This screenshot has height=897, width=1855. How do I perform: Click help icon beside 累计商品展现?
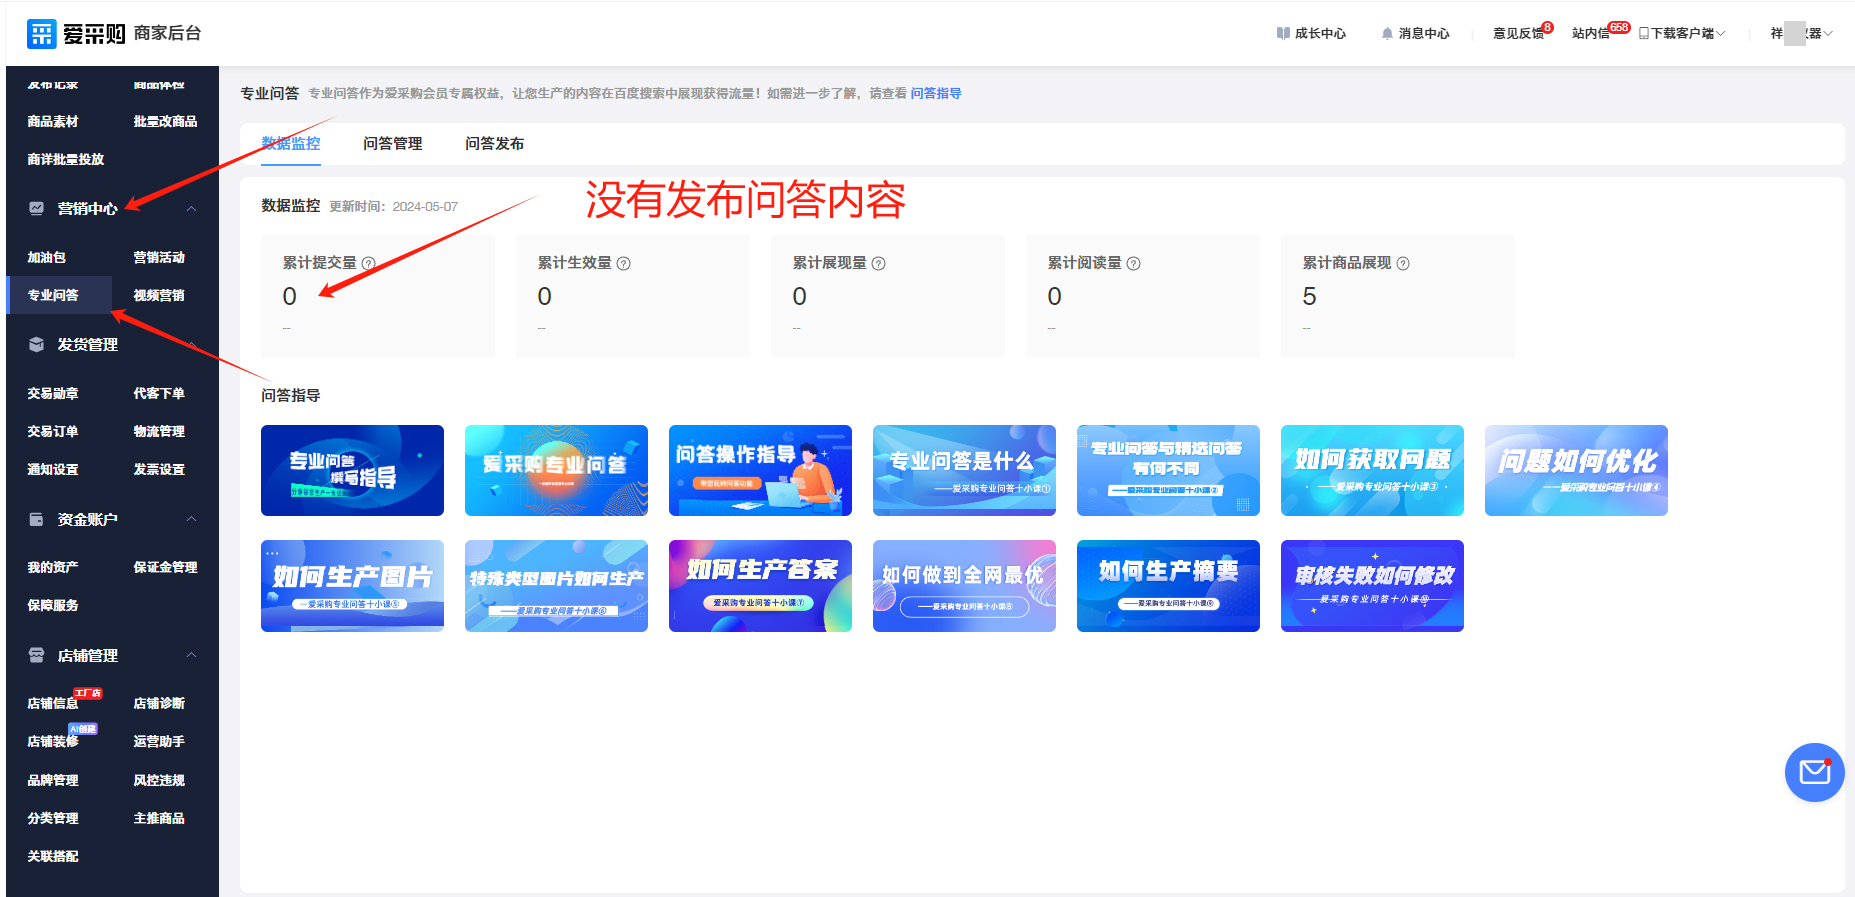tap(1402, 264)
